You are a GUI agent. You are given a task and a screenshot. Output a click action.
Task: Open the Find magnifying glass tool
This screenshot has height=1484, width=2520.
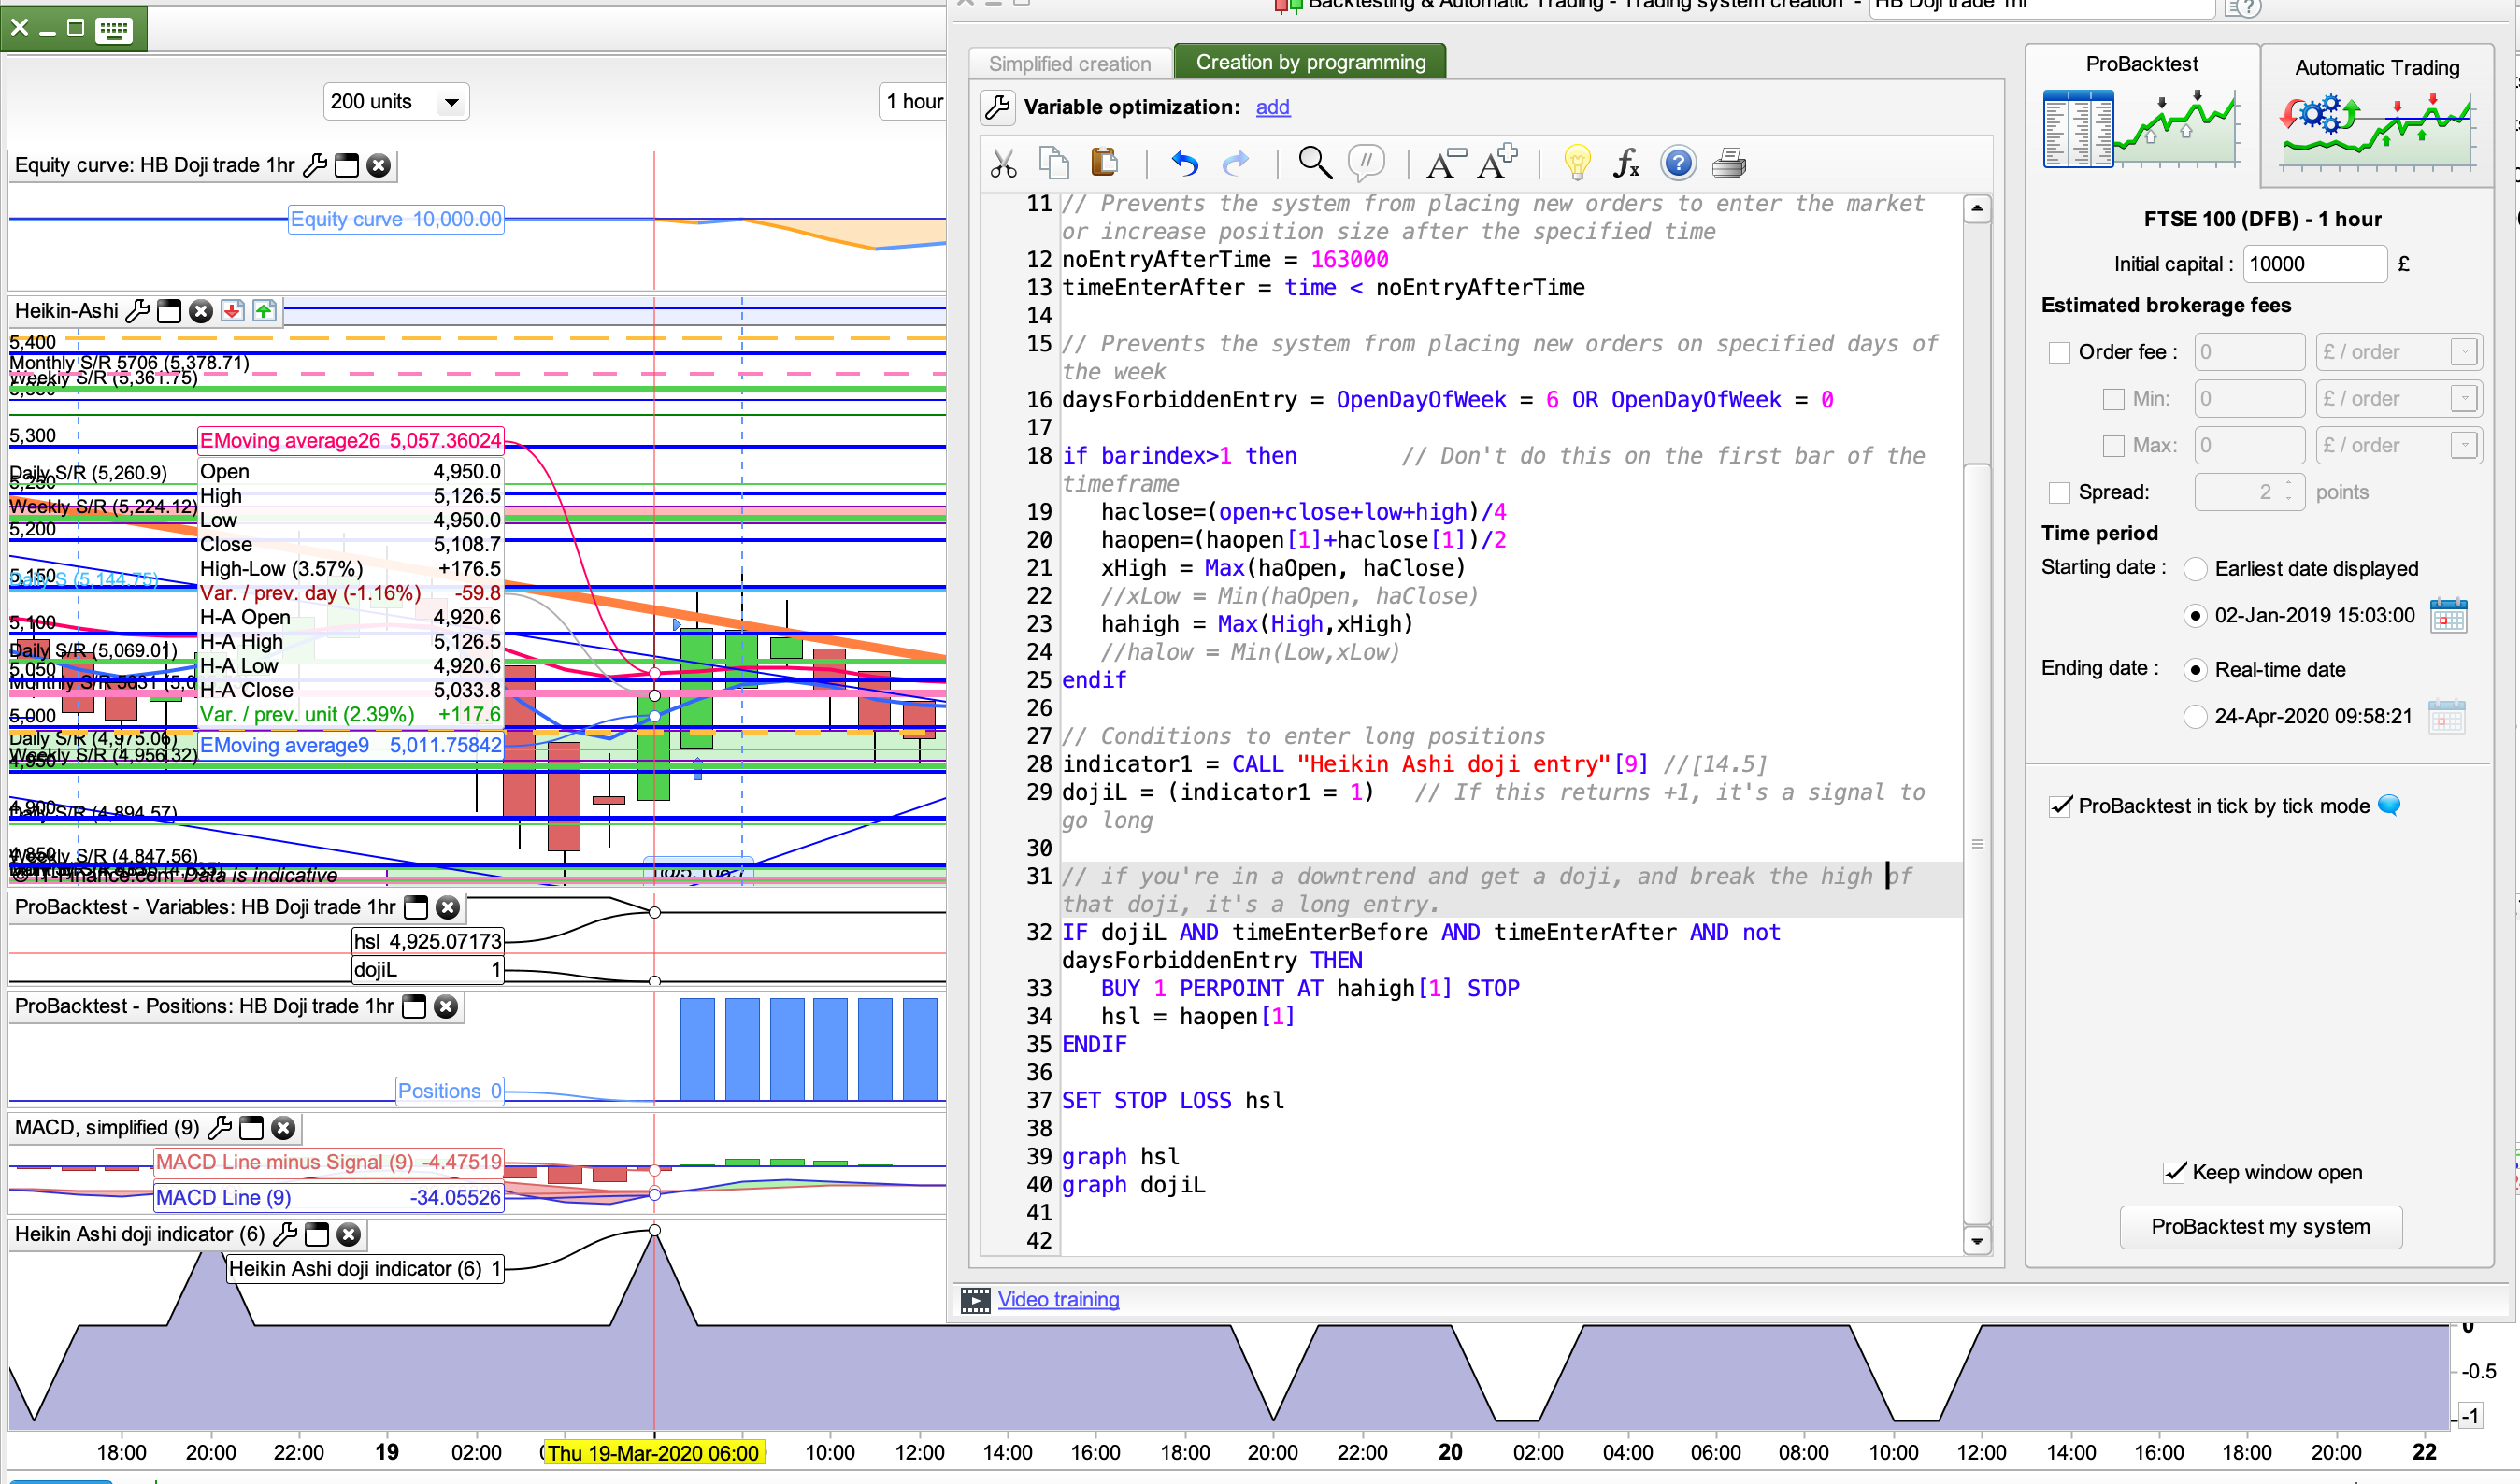click(1314, 162)
